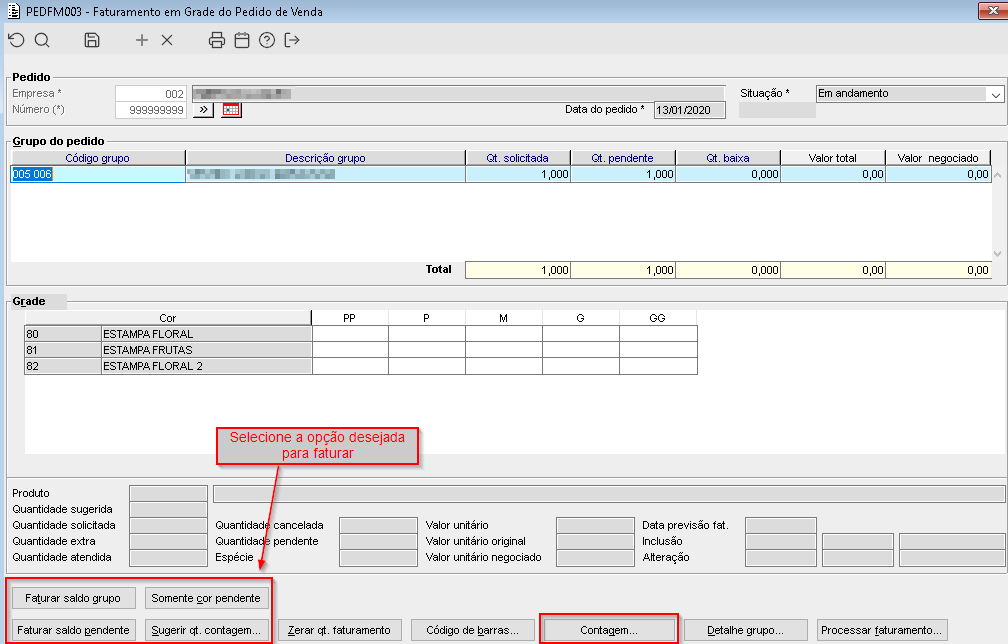Open Detalhe grupo button
Screen dimensions: 1008x644
pos(746,631)
